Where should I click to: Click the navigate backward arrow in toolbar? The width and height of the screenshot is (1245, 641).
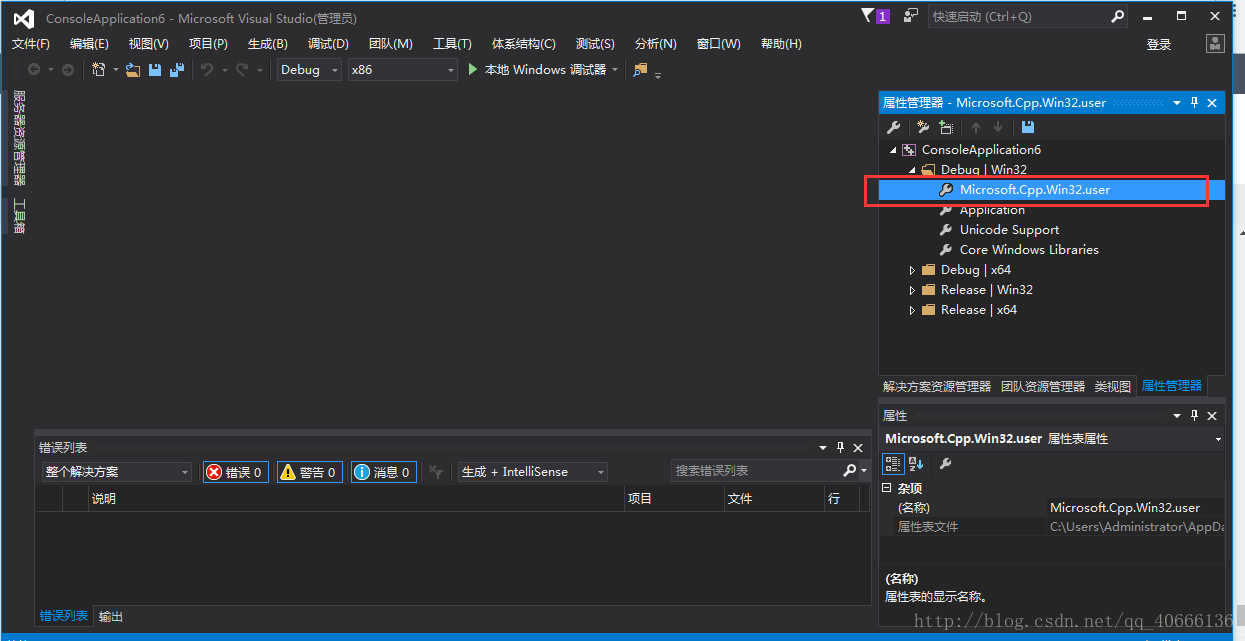[34, 70]
